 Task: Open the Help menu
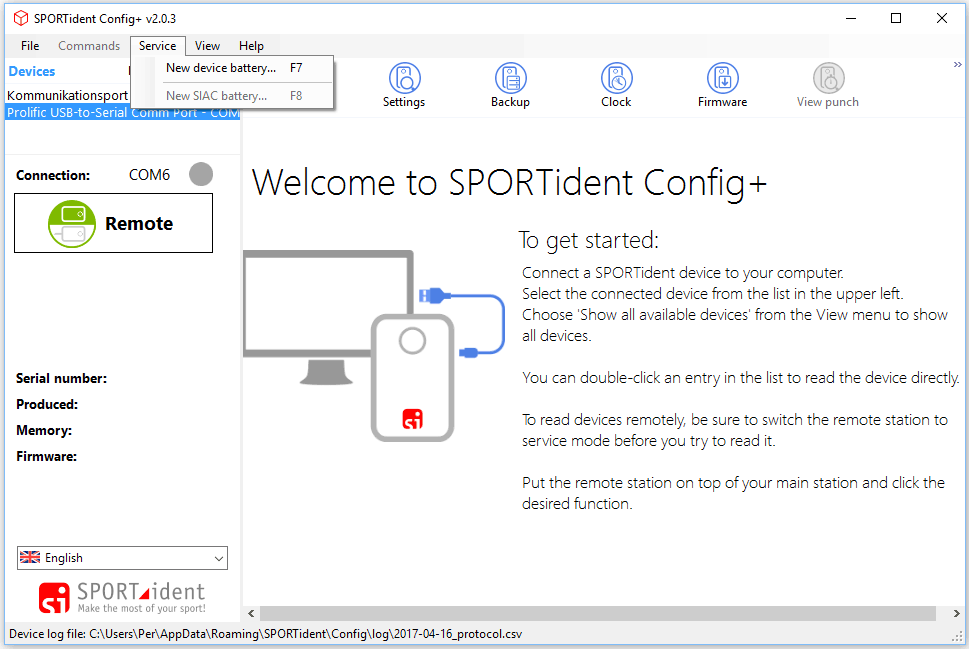252,46
